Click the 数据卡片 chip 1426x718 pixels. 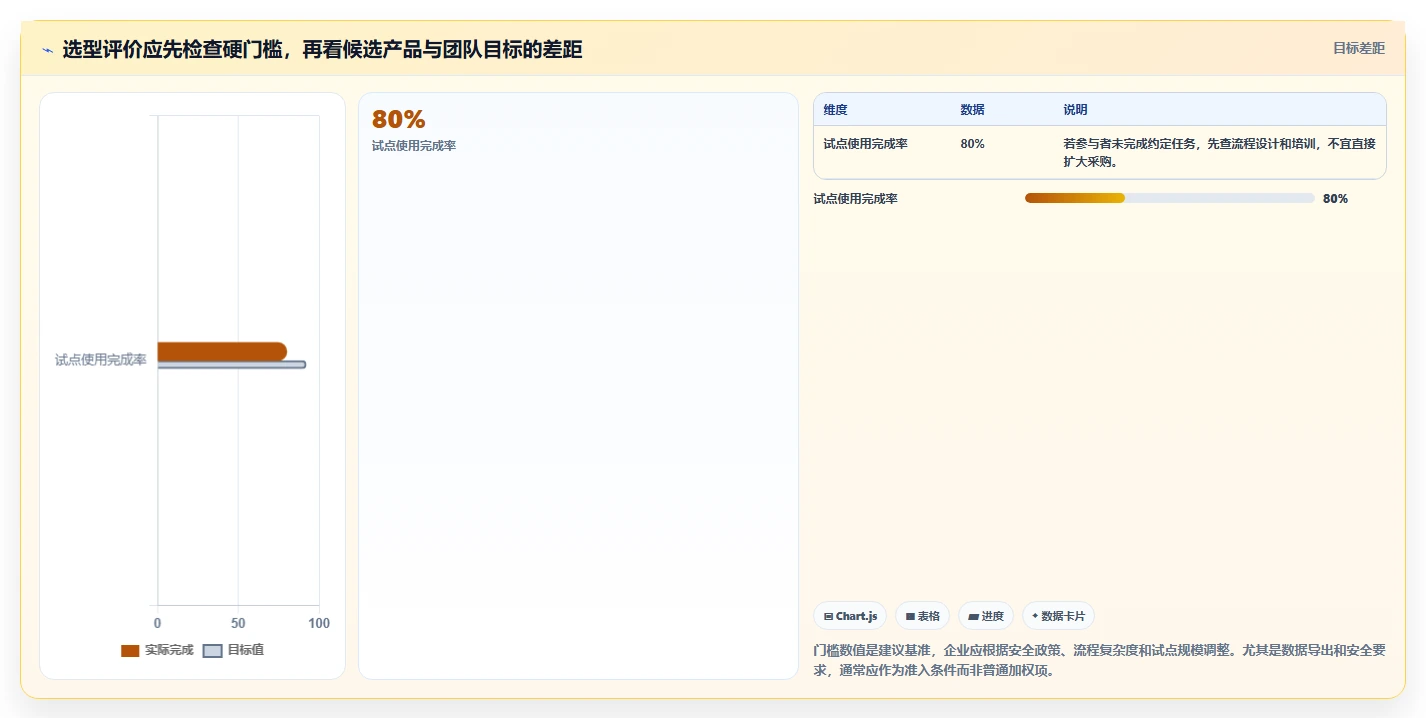(1059, 616)
